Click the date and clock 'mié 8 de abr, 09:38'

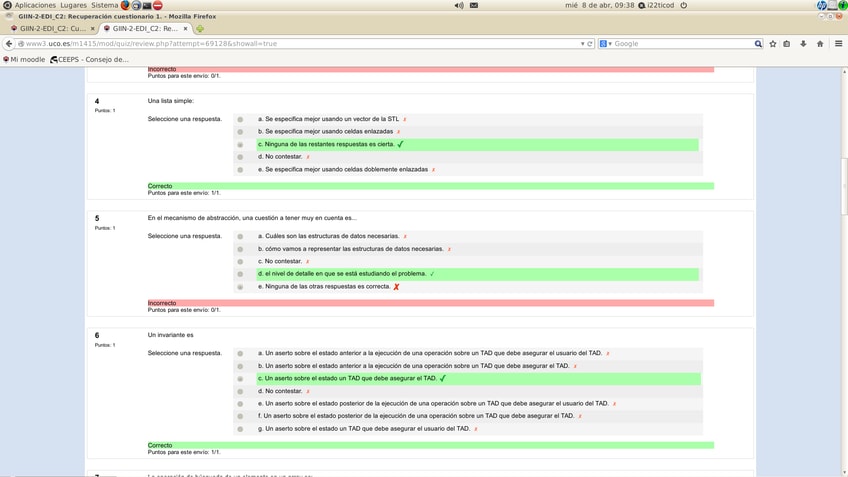[x=599, y=5]
